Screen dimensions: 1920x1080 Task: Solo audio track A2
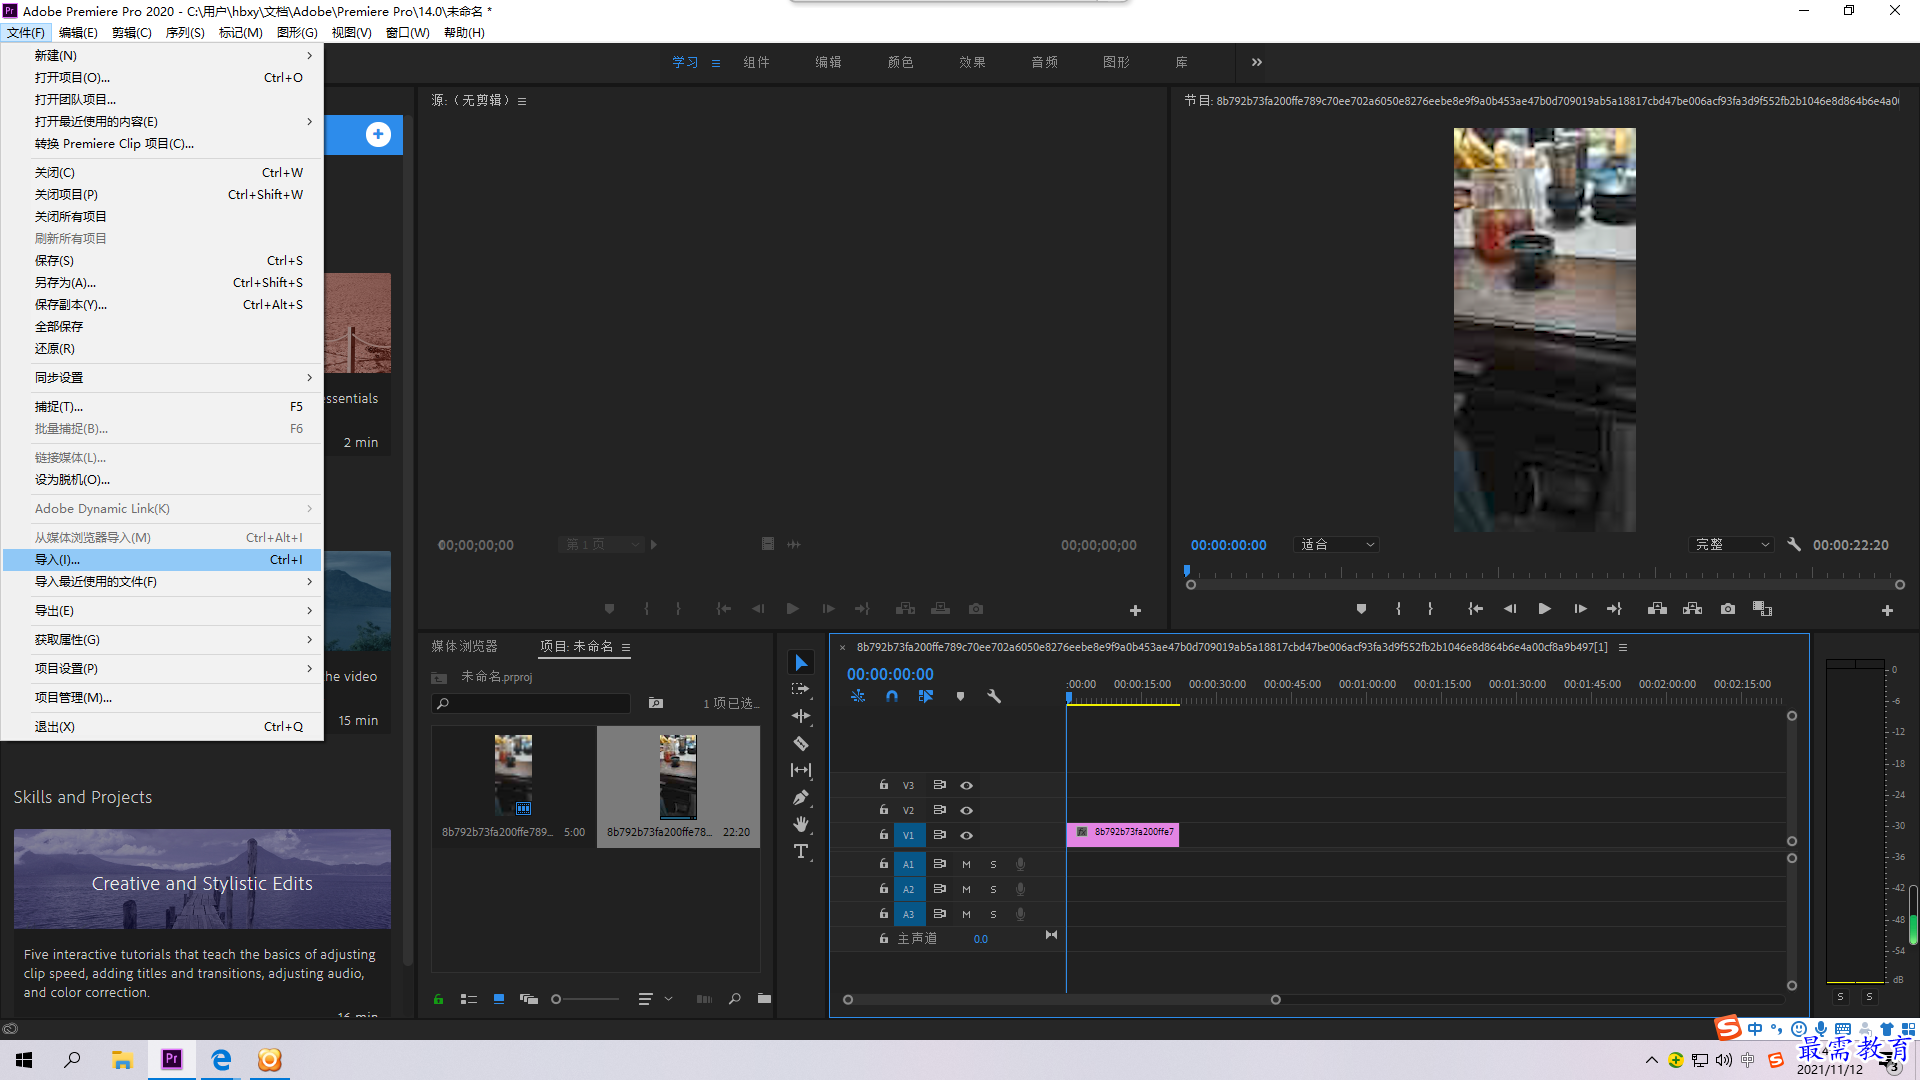coord(993,890)
